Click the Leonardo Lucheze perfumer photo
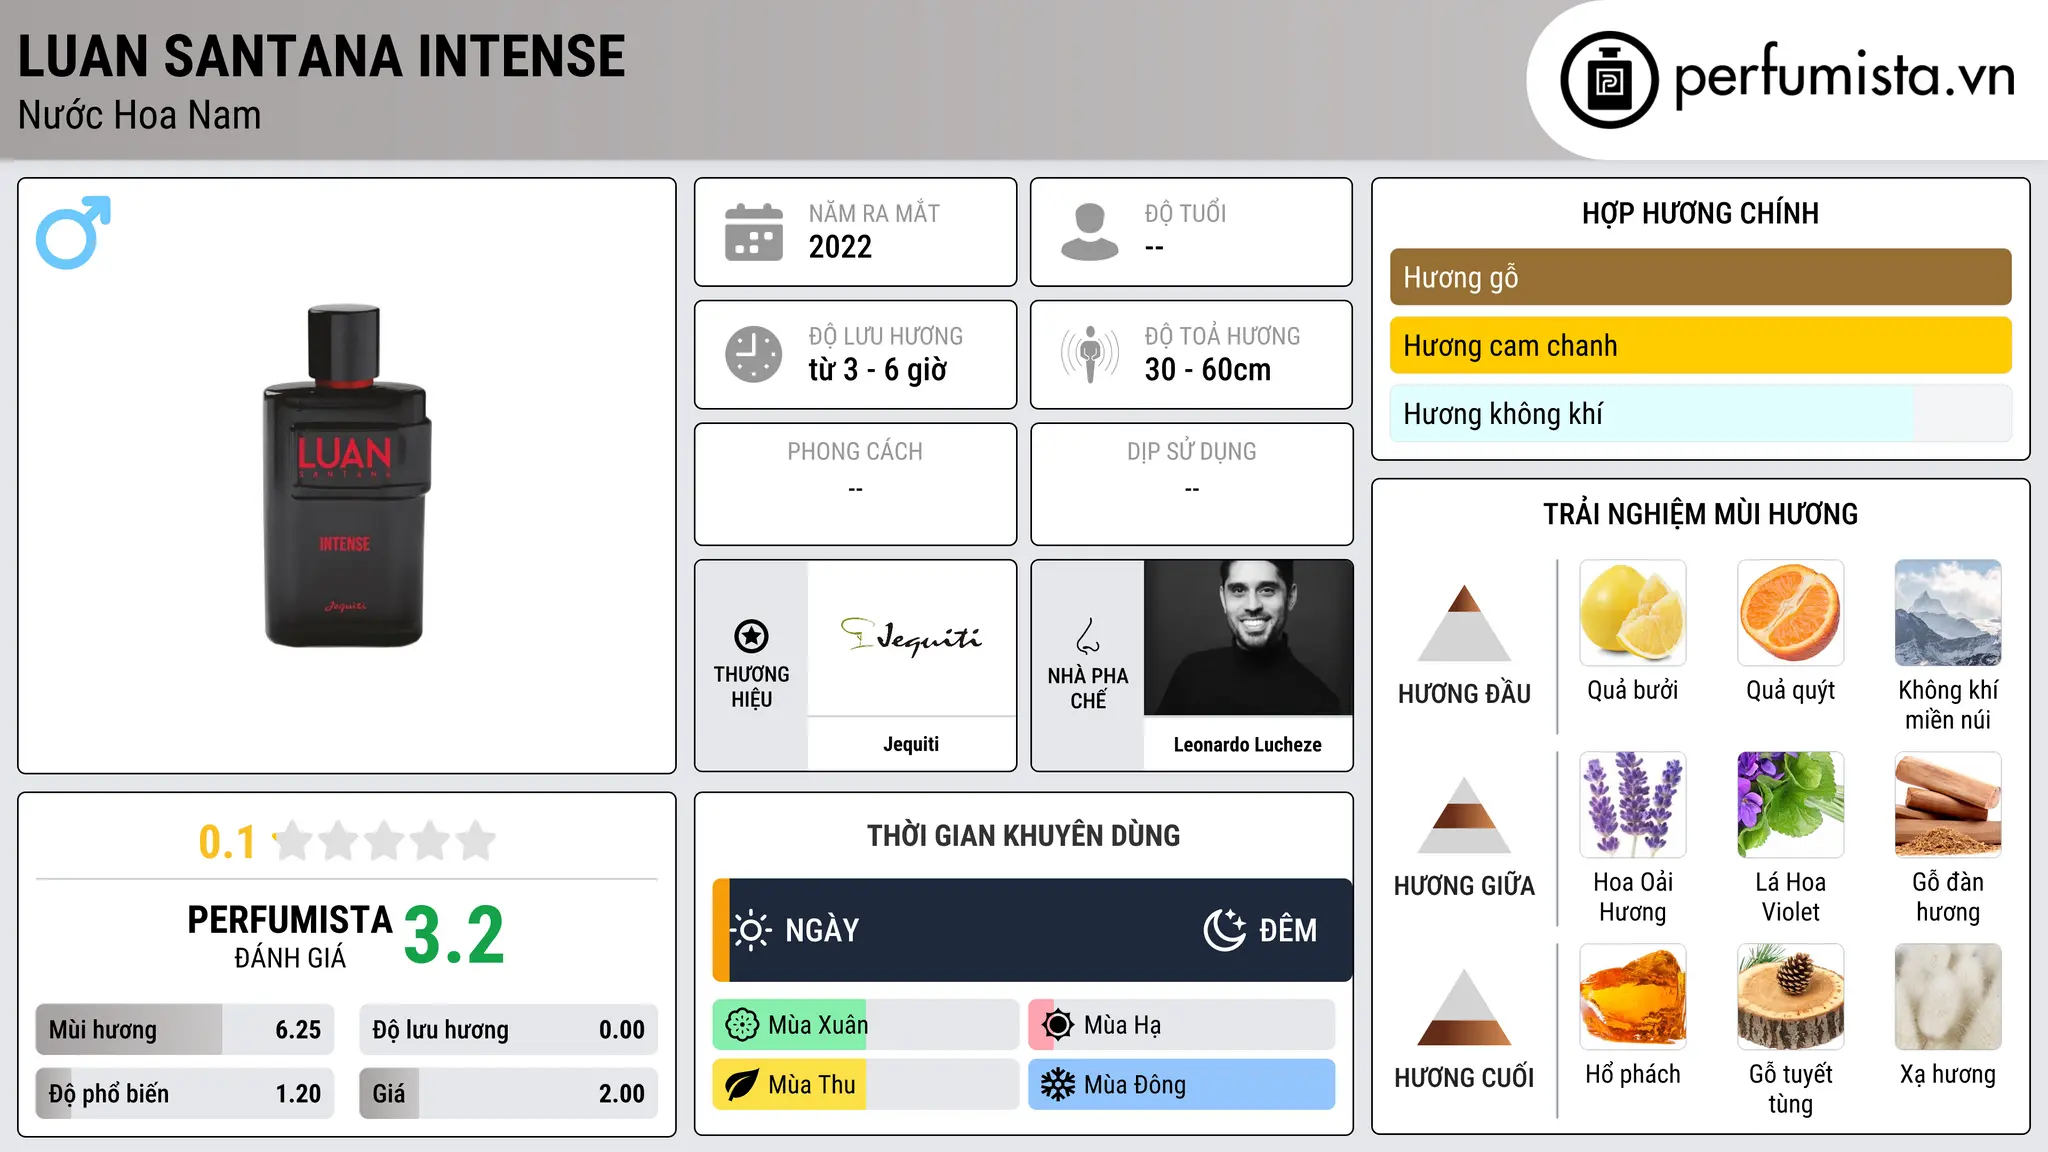The height and width of the screenshot is (1152, 2048). (1248, 637)
